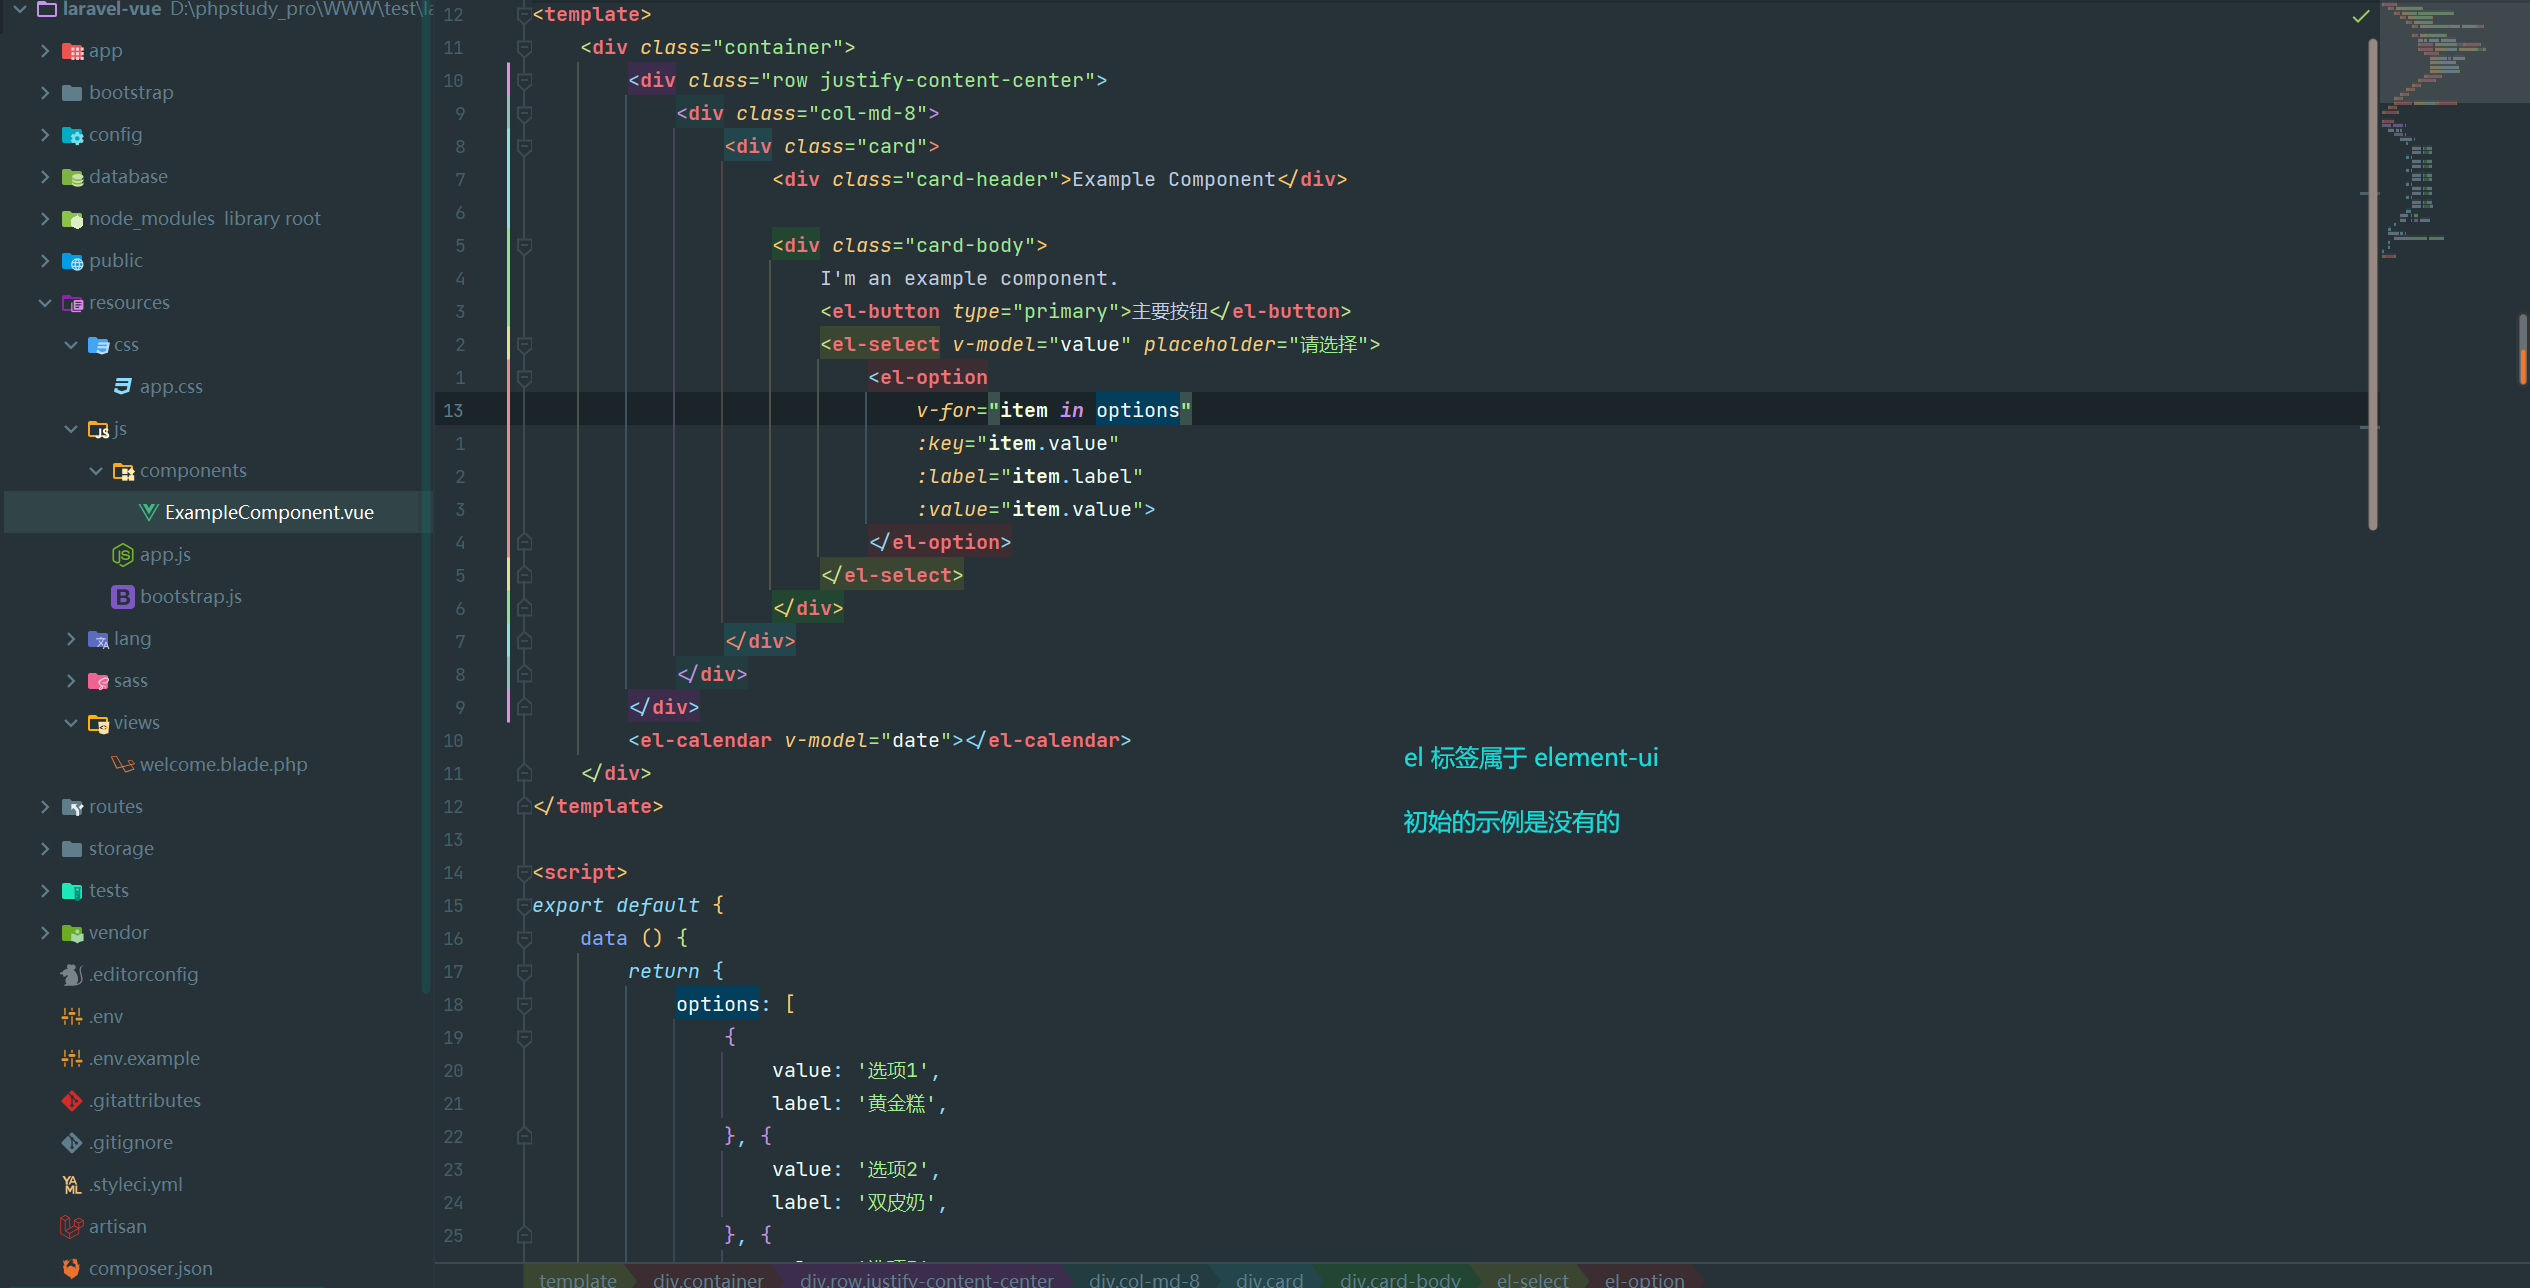
Task: Toggle fold marker at data() line
Action: pos(524,938)
